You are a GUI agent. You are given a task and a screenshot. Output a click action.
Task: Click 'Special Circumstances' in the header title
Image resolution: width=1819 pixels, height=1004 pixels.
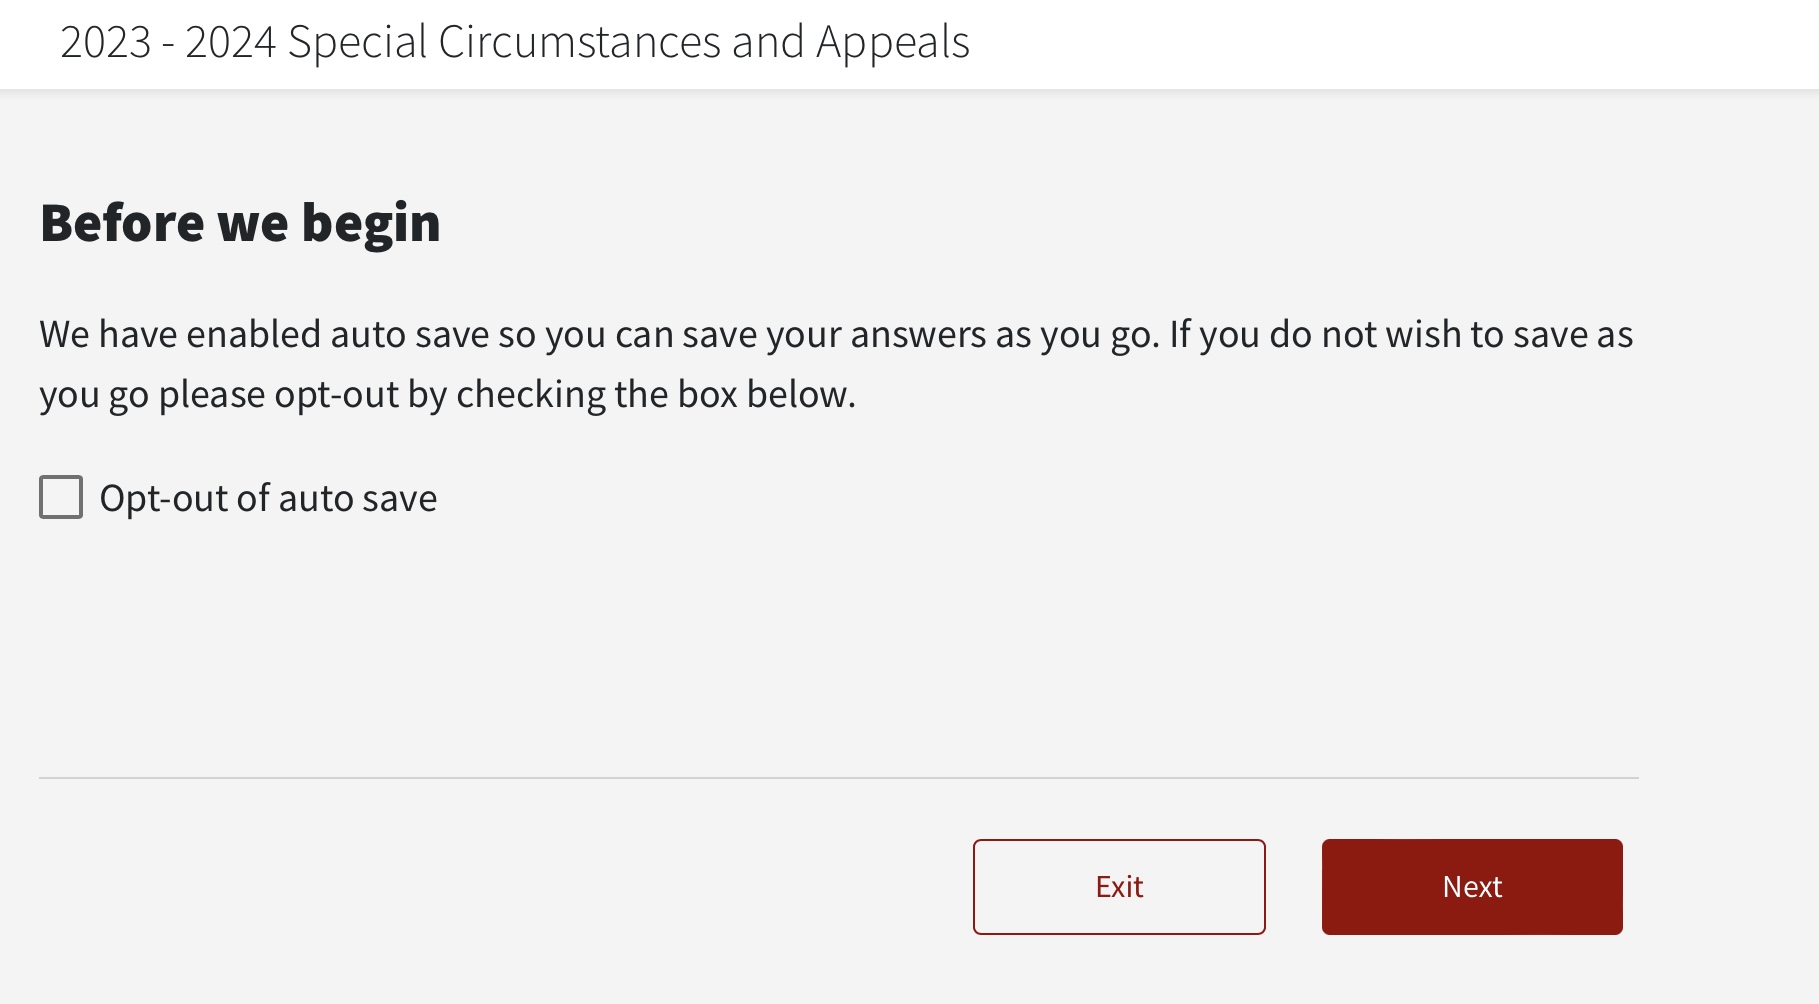coord(504,42)
